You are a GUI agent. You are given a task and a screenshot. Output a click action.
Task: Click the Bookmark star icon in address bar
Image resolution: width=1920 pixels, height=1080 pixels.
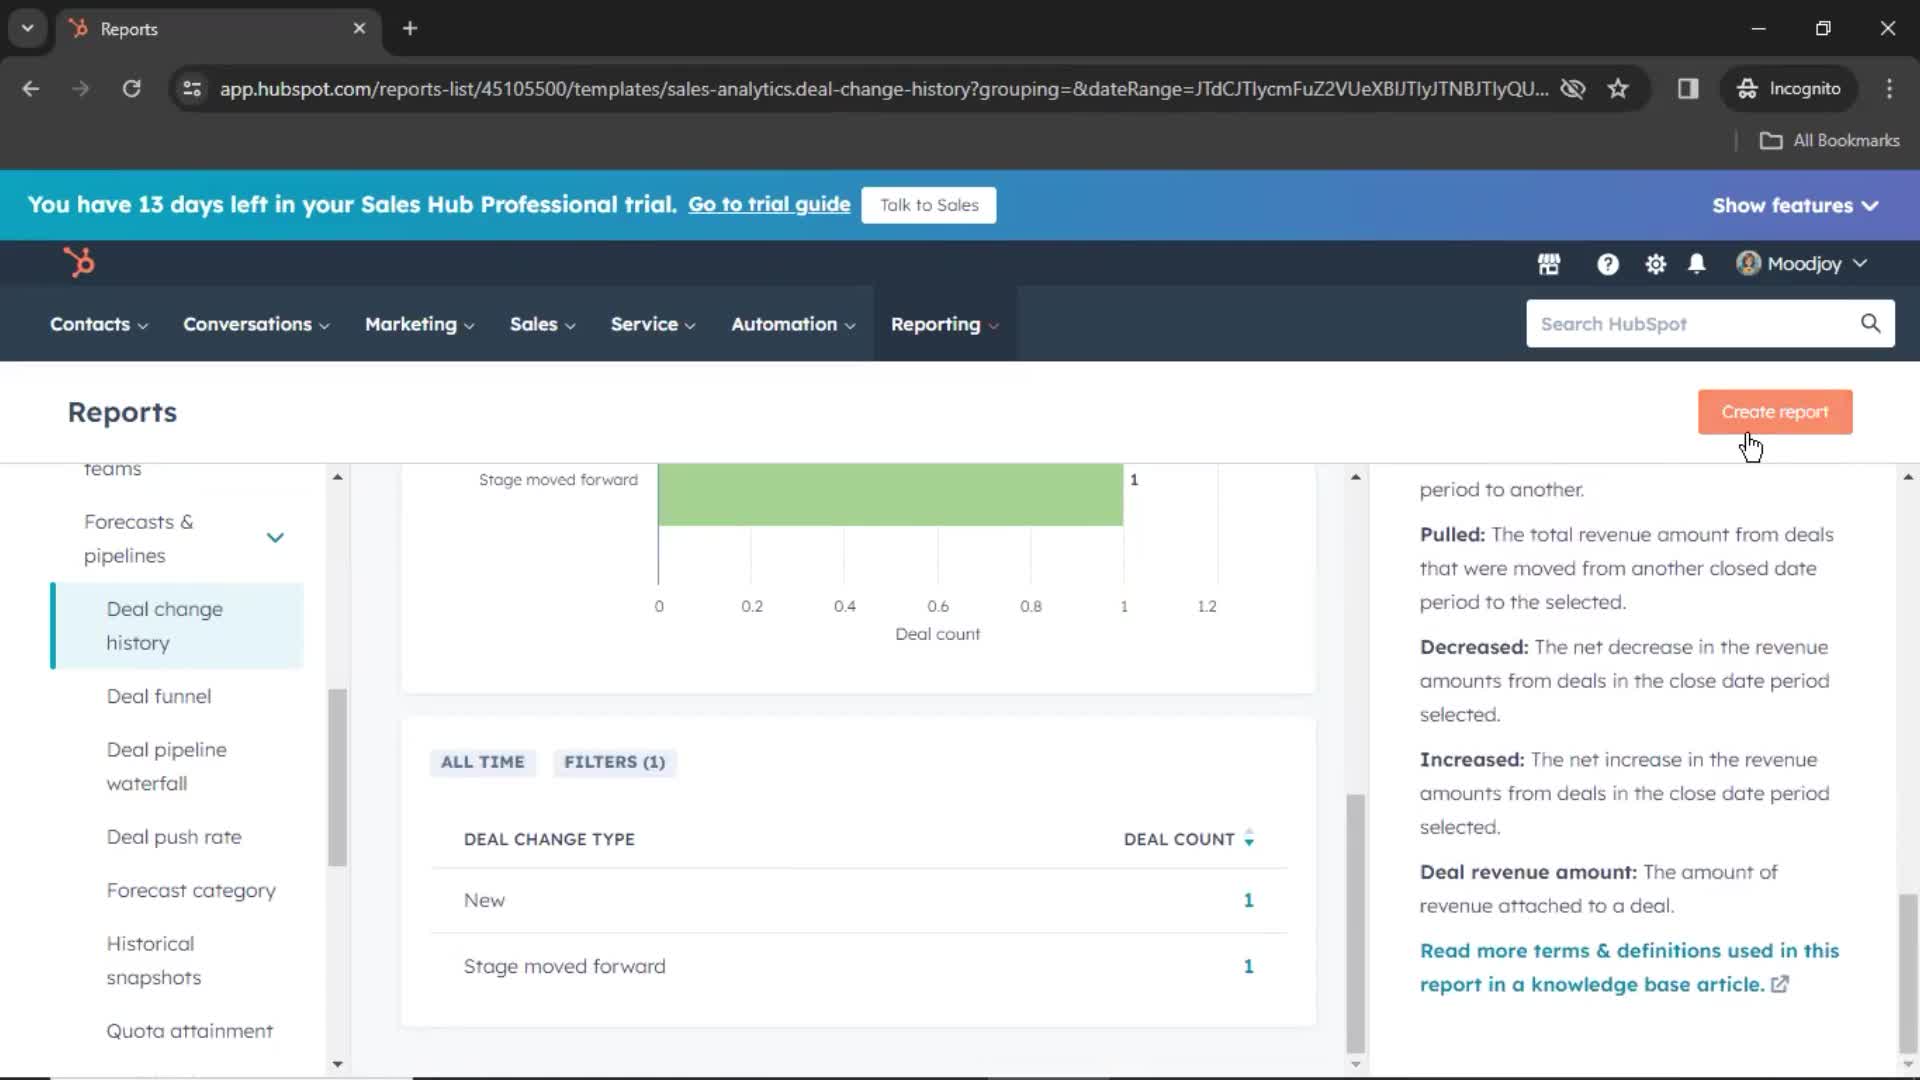tap(1617, 88)
